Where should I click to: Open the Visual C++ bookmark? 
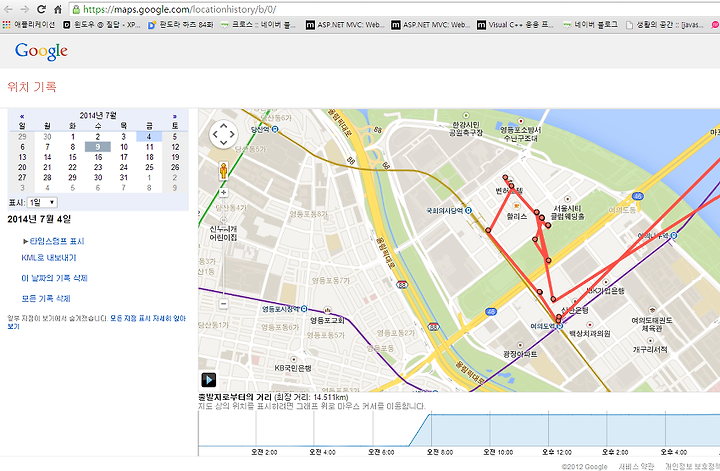coord(516,25)
